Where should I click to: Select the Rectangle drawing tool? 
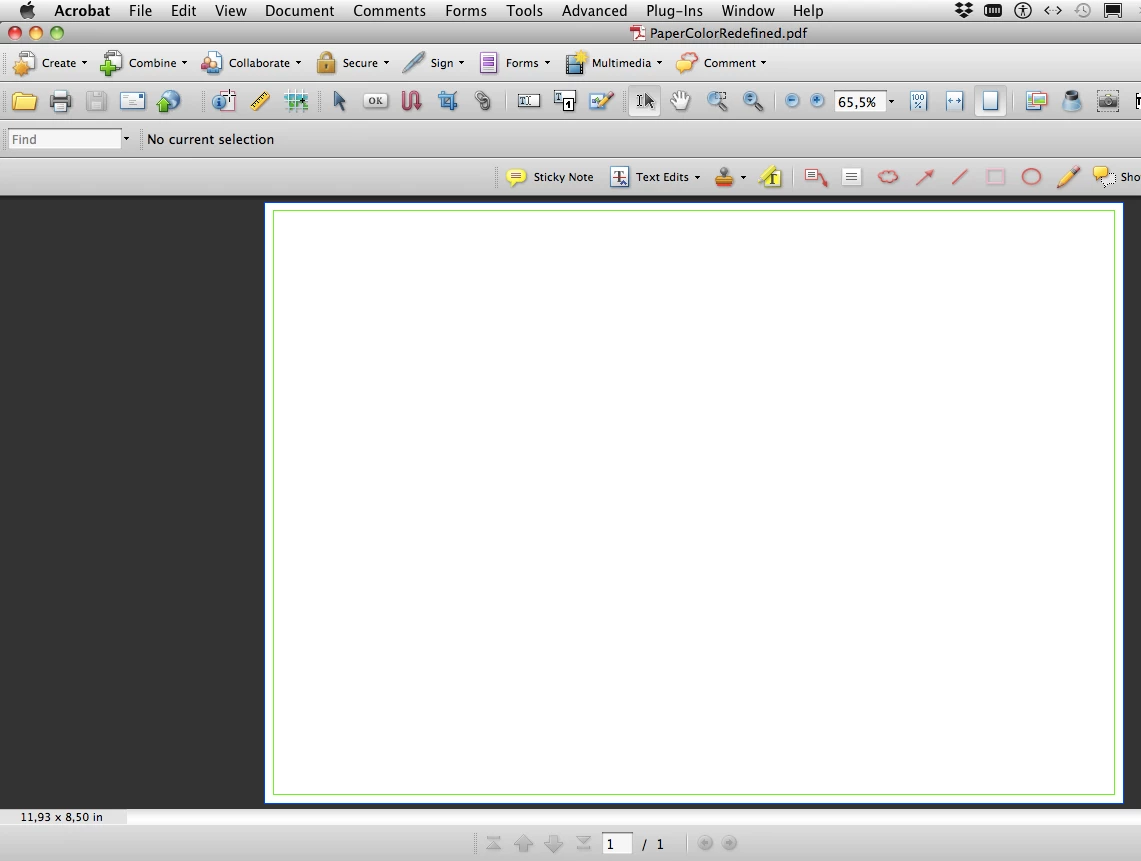pos(995,177)
